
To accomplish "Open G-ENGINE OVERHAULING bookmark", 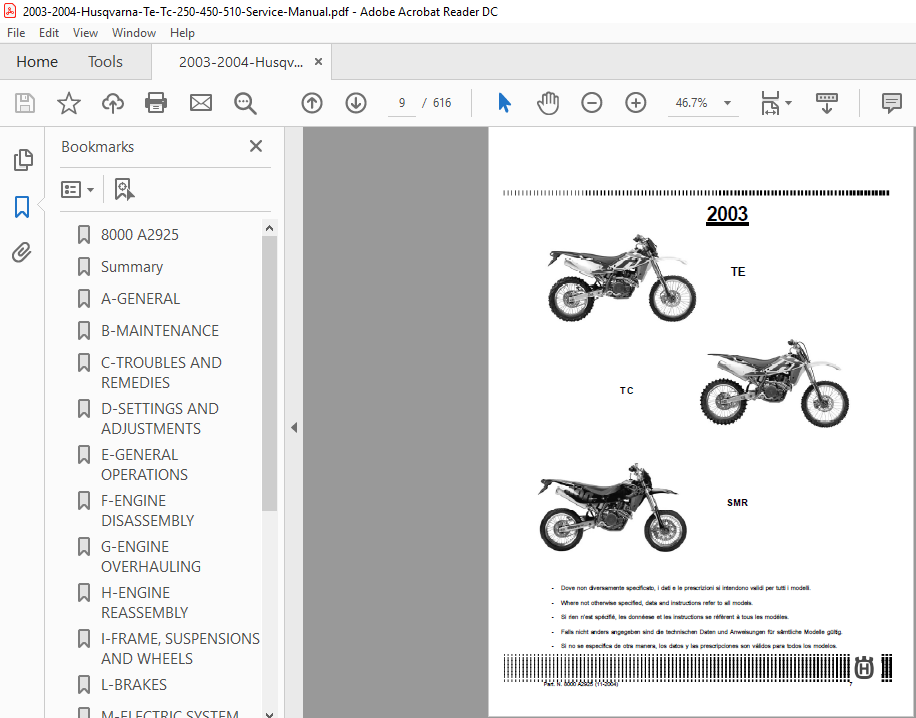I will point(151,557).
